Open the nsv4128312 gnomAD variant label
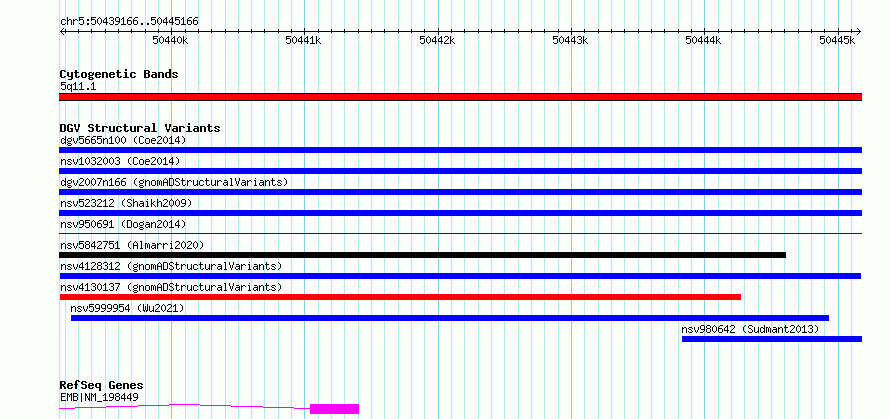Screen dimensions: 890x419 [171, 266]
